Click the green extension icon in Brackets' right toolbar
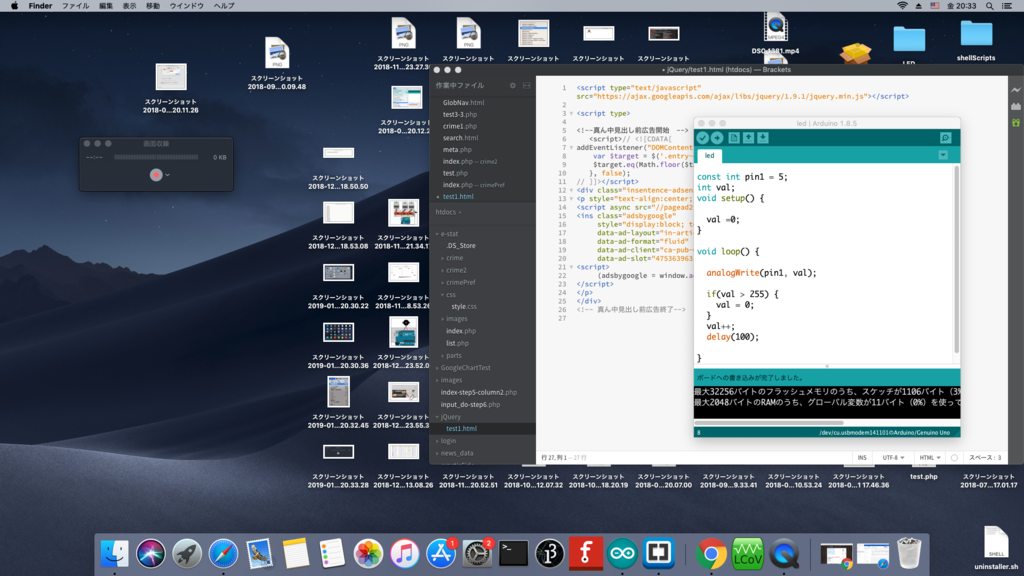 (1016, 123)
